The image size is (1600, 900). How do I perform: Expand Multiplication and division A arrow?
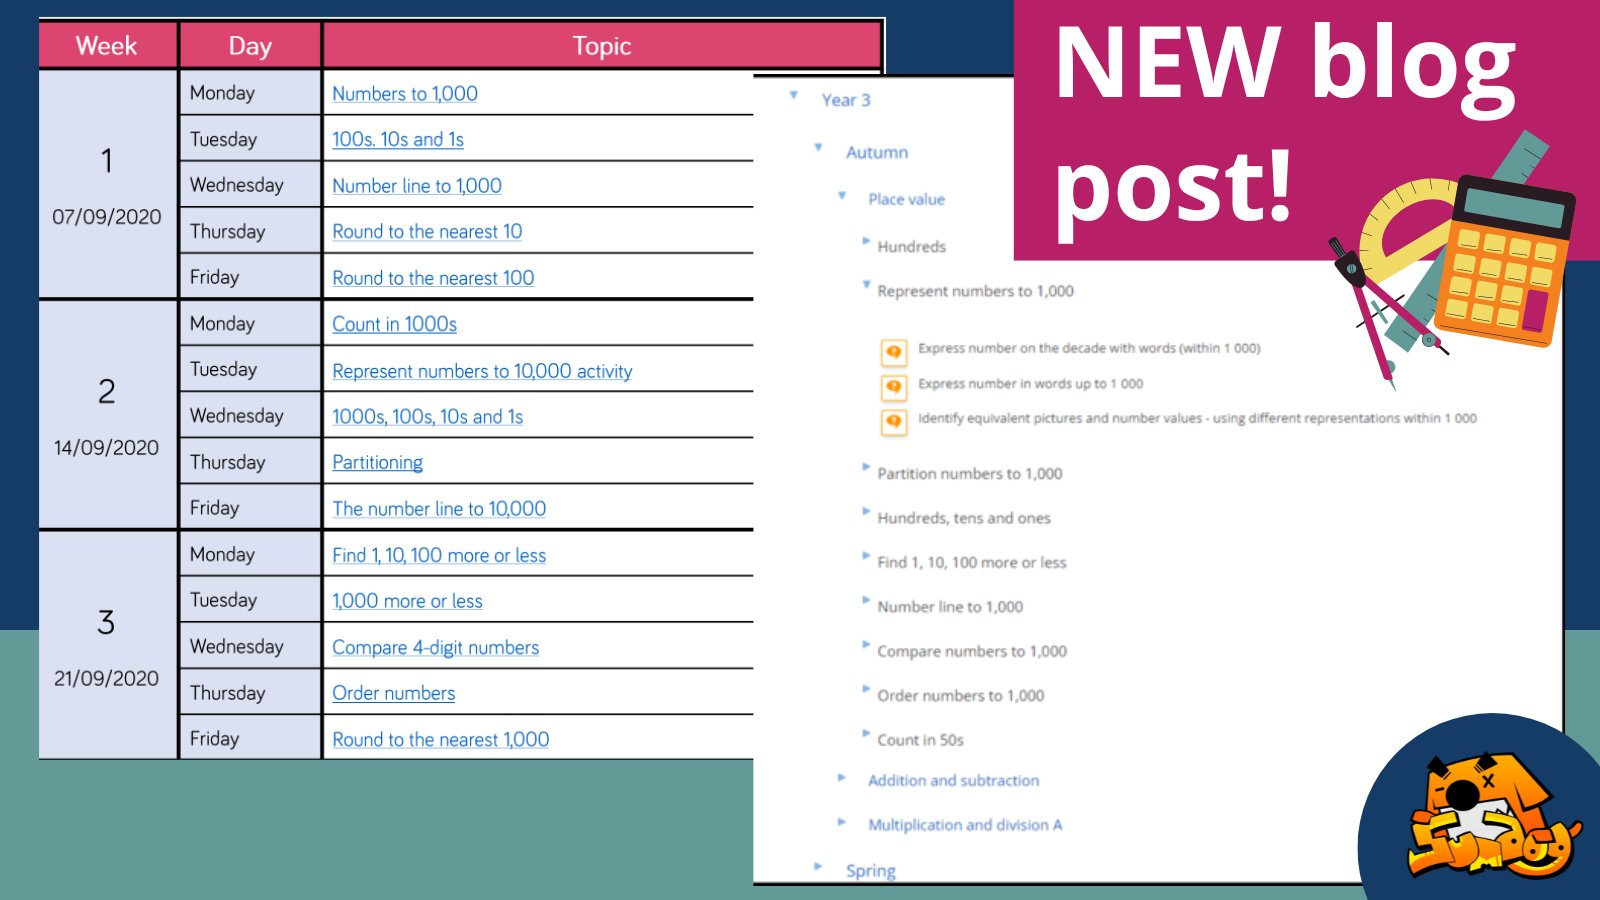tap(842, 821)
